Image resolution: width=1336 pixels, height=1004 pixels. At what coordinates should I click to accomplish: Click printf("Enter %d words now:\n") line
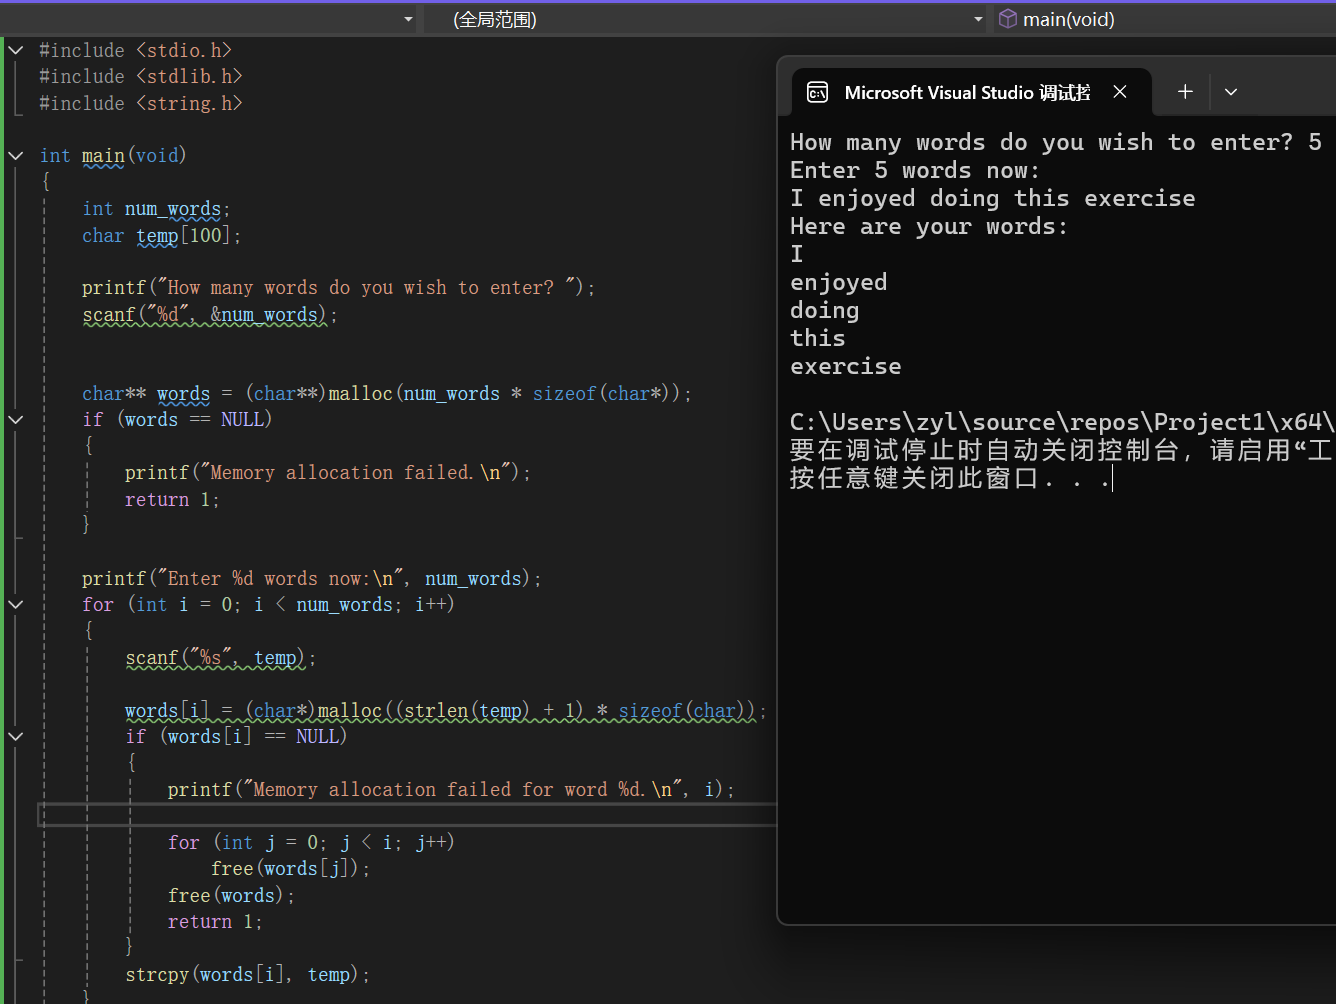pos(312,579)
